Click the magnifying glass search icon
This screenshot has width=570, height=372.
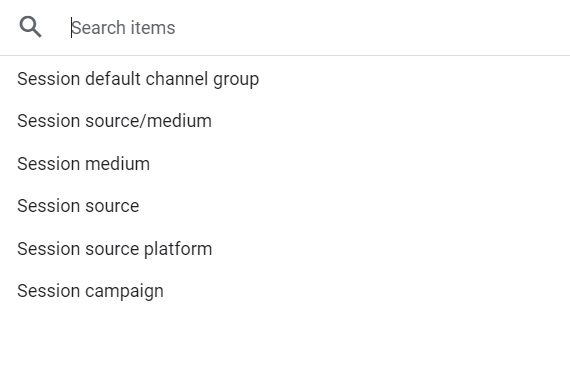[31, 27]
